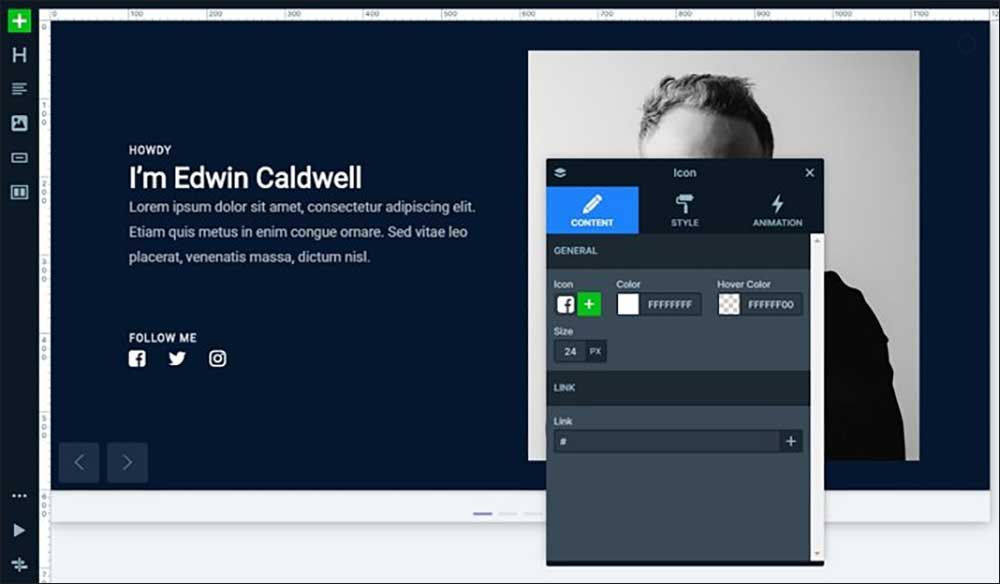The width and height of the screenshot is (1000, 584).
Task: Select the Heading layer tool
Action: click(x=19, y=55)
